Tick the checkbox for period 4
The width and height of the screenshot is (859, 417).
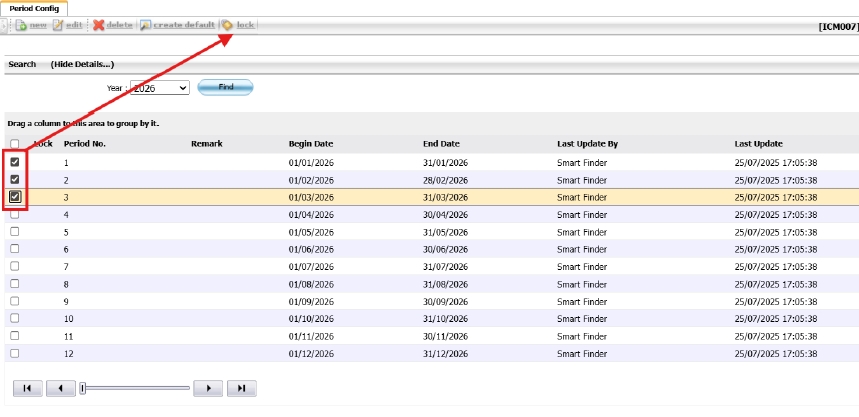[15, 215]
